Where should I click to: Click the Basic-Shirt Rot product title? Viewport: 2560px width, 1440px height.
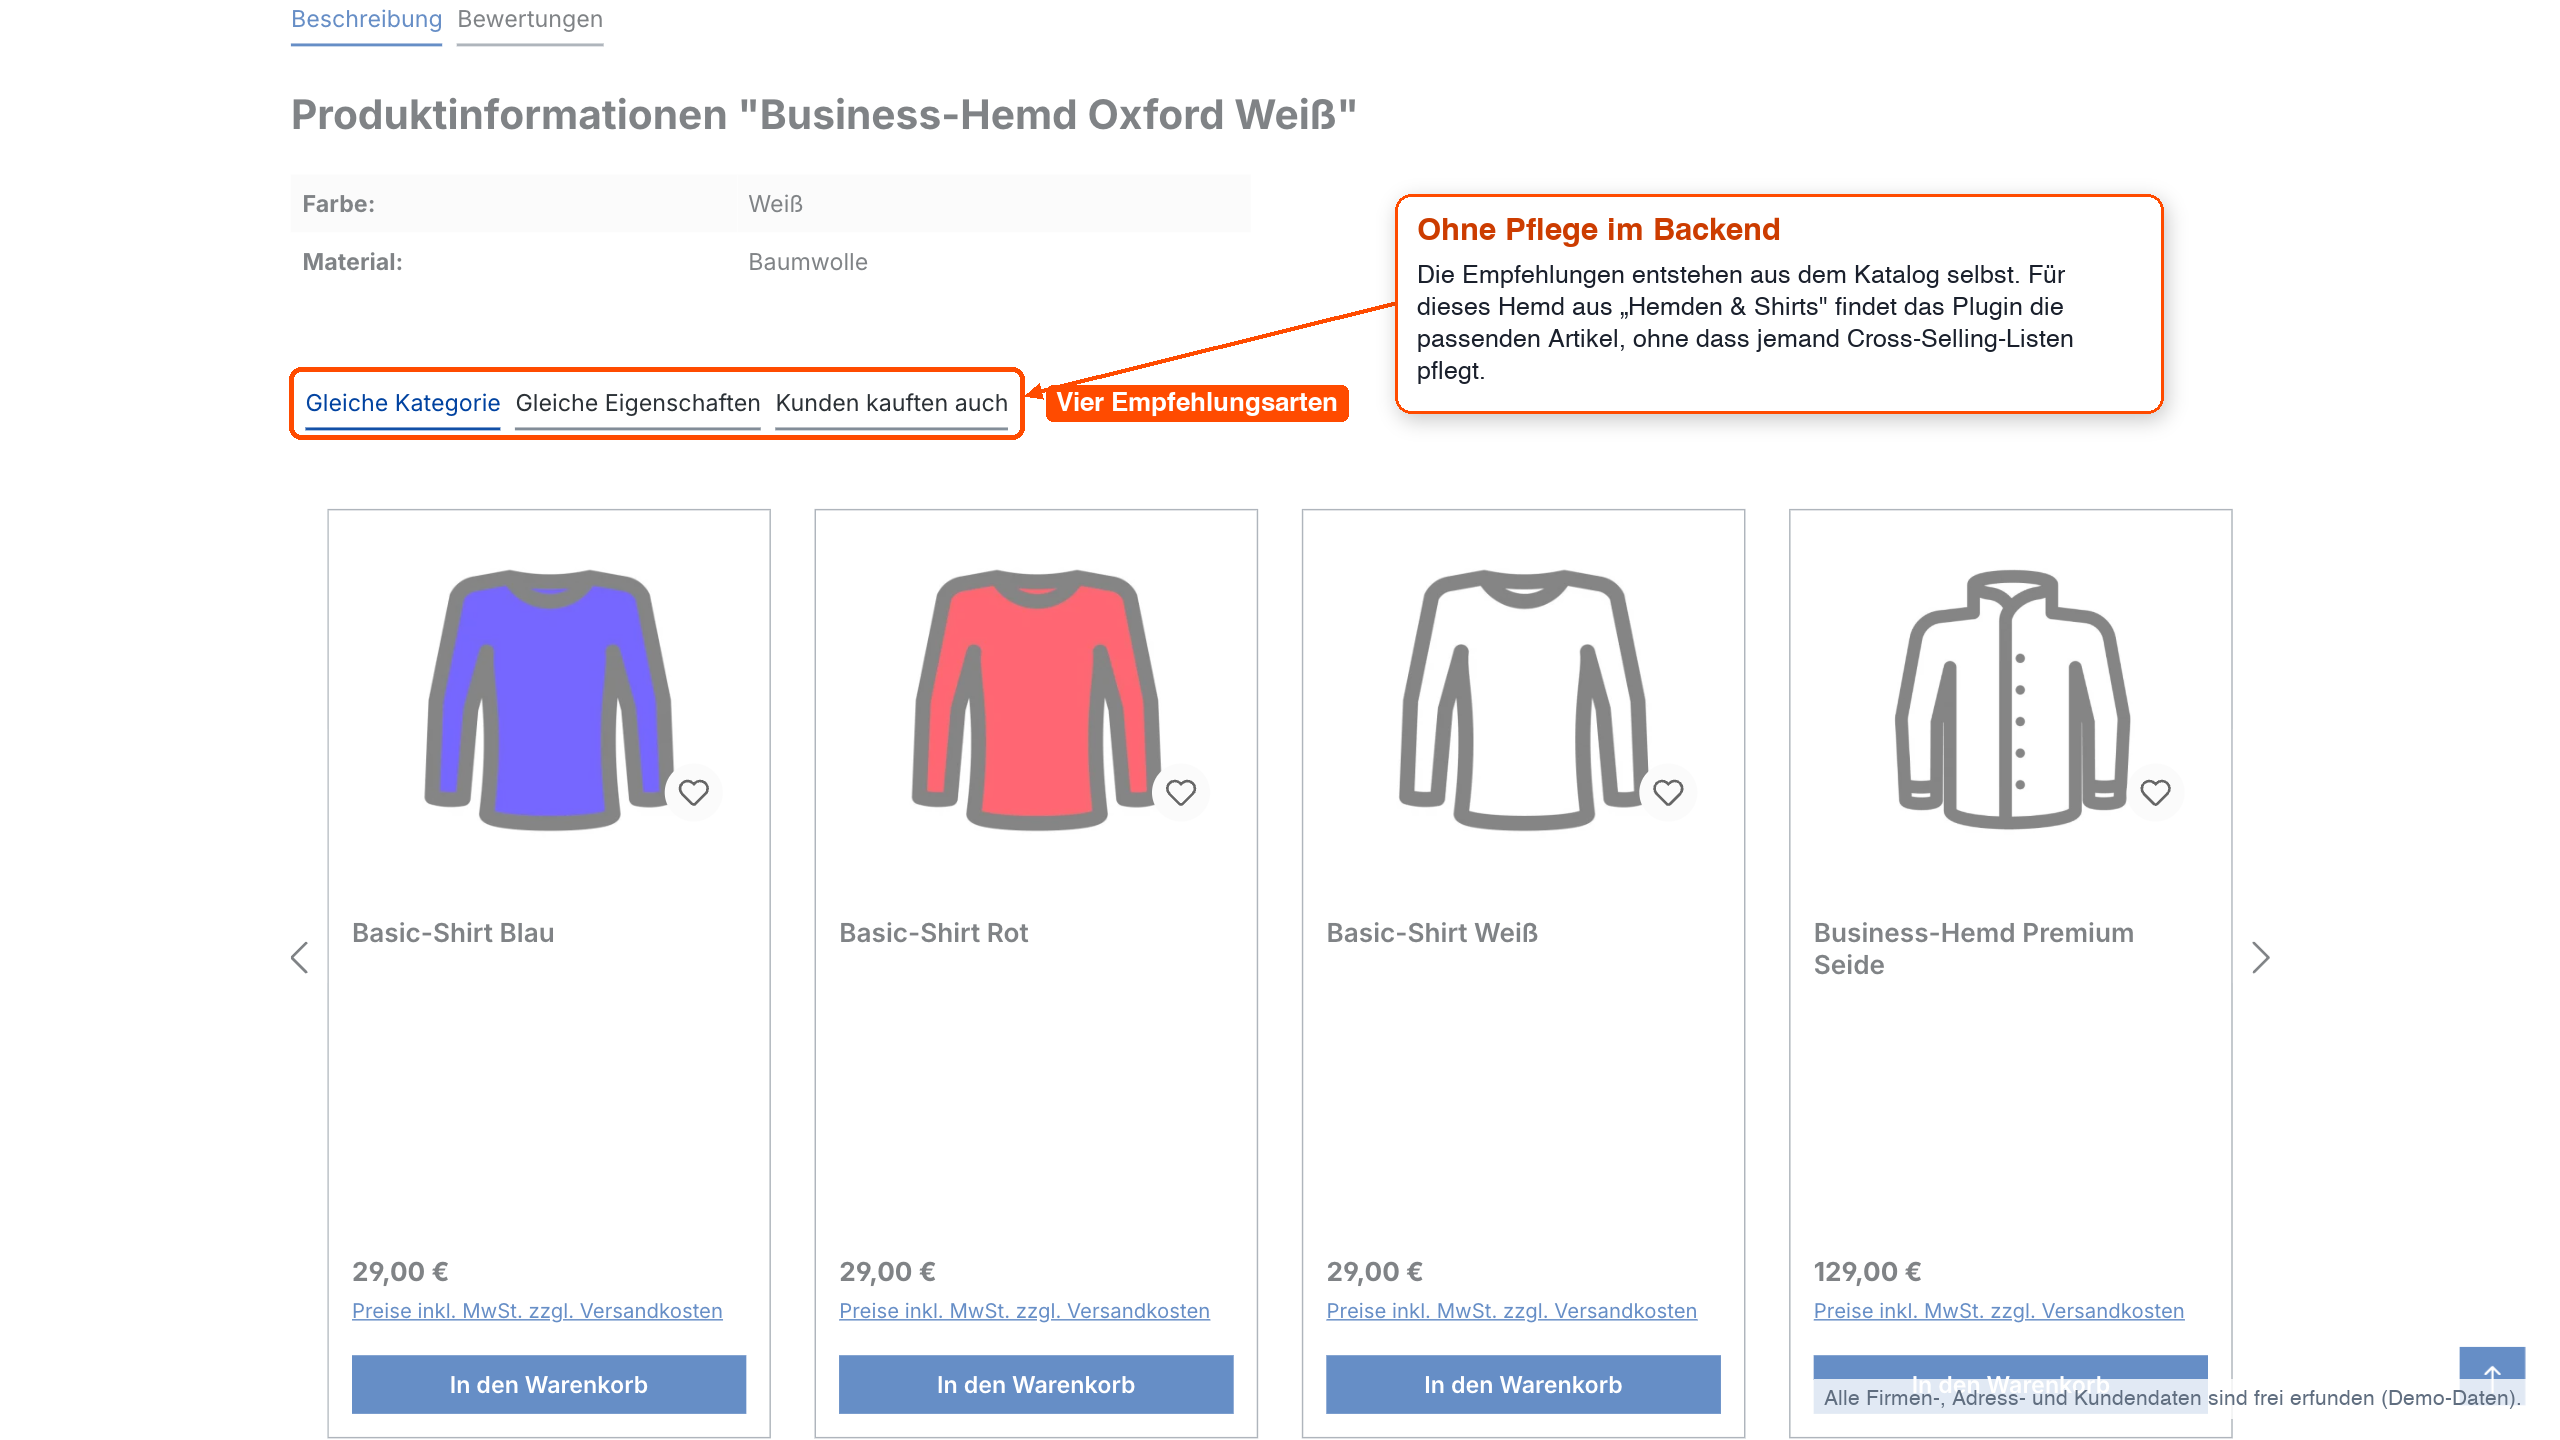click(x=933, y=932)
